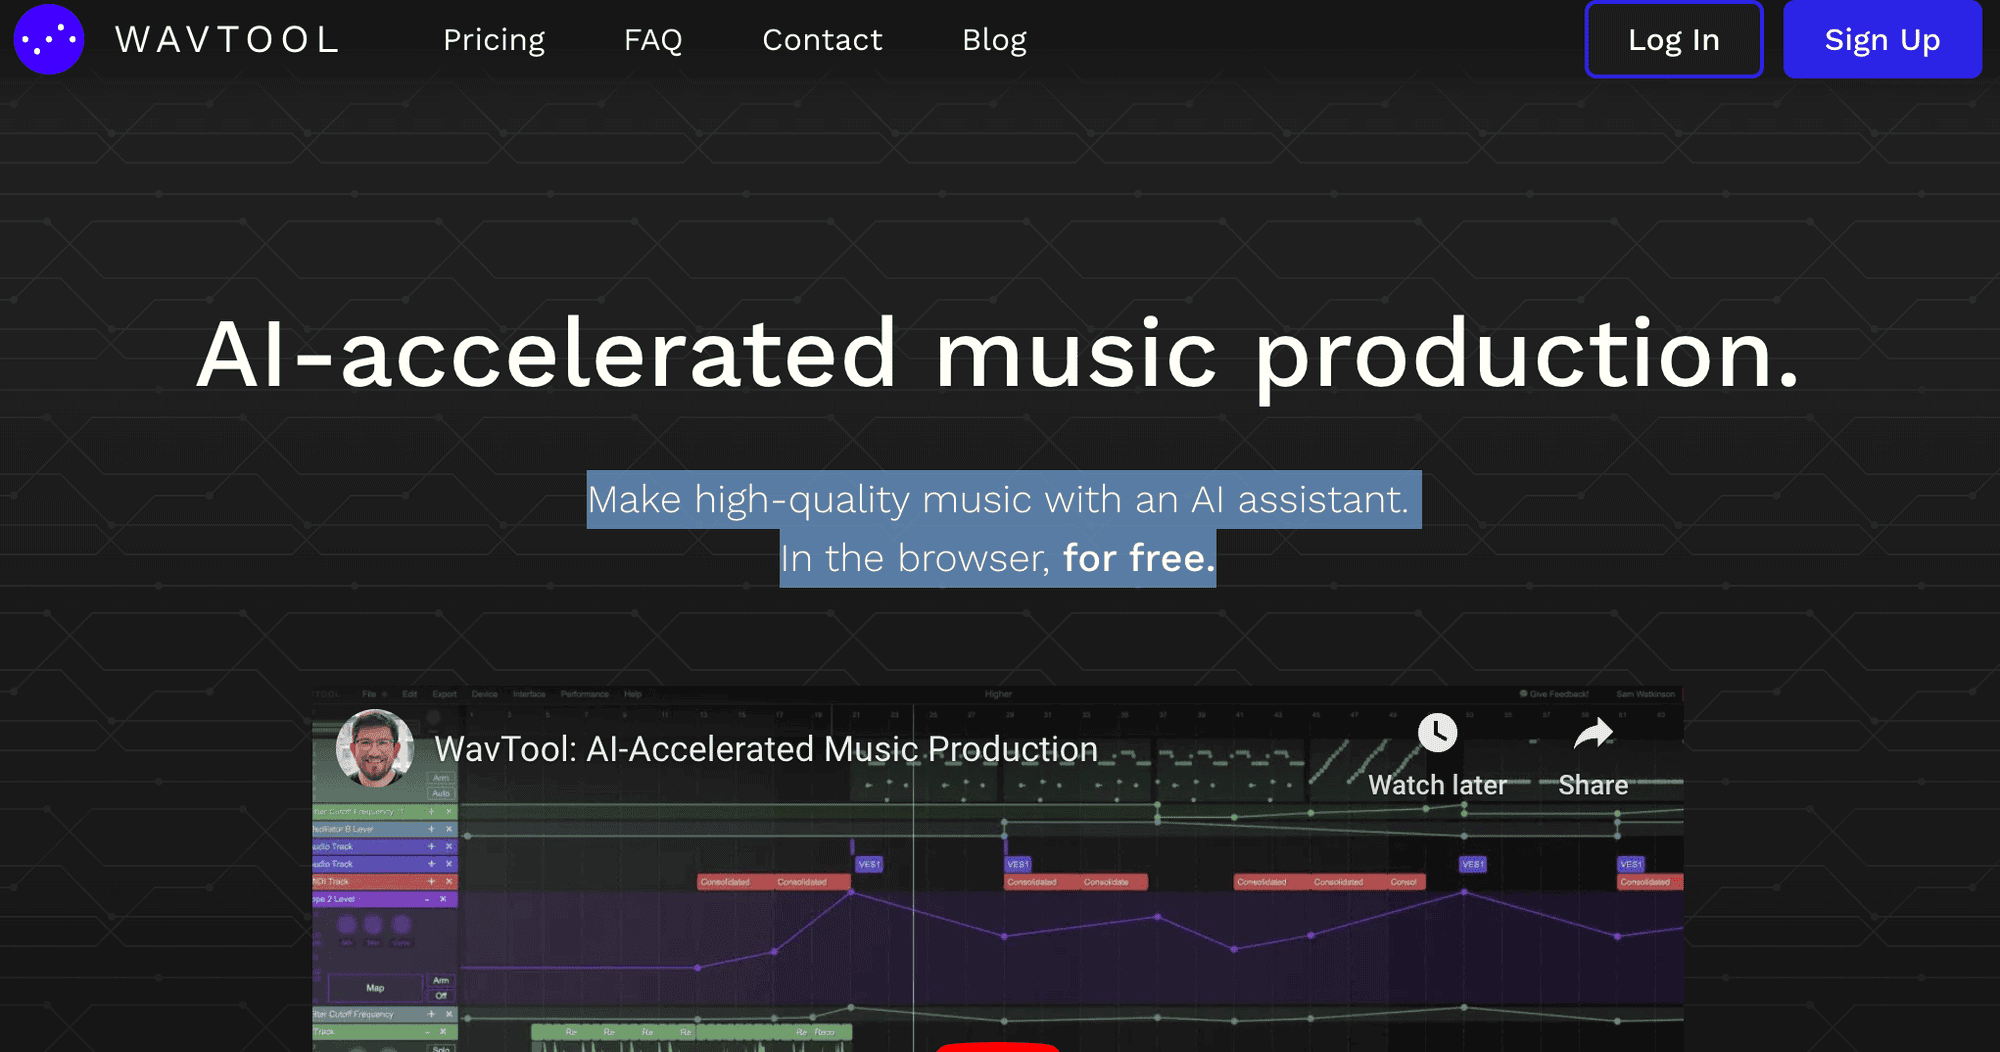This screenshot has width=2000, height=1052.
Task: Open the Blog link
Action: pos(994,40)
